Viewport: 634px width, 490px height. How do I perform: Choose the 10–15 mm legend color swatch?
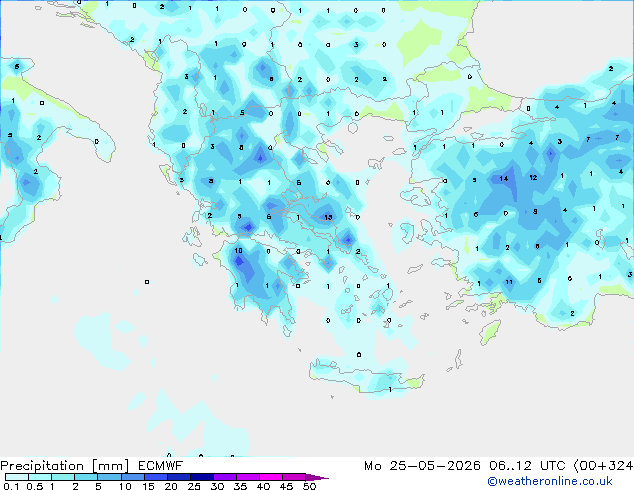(132, 477)
